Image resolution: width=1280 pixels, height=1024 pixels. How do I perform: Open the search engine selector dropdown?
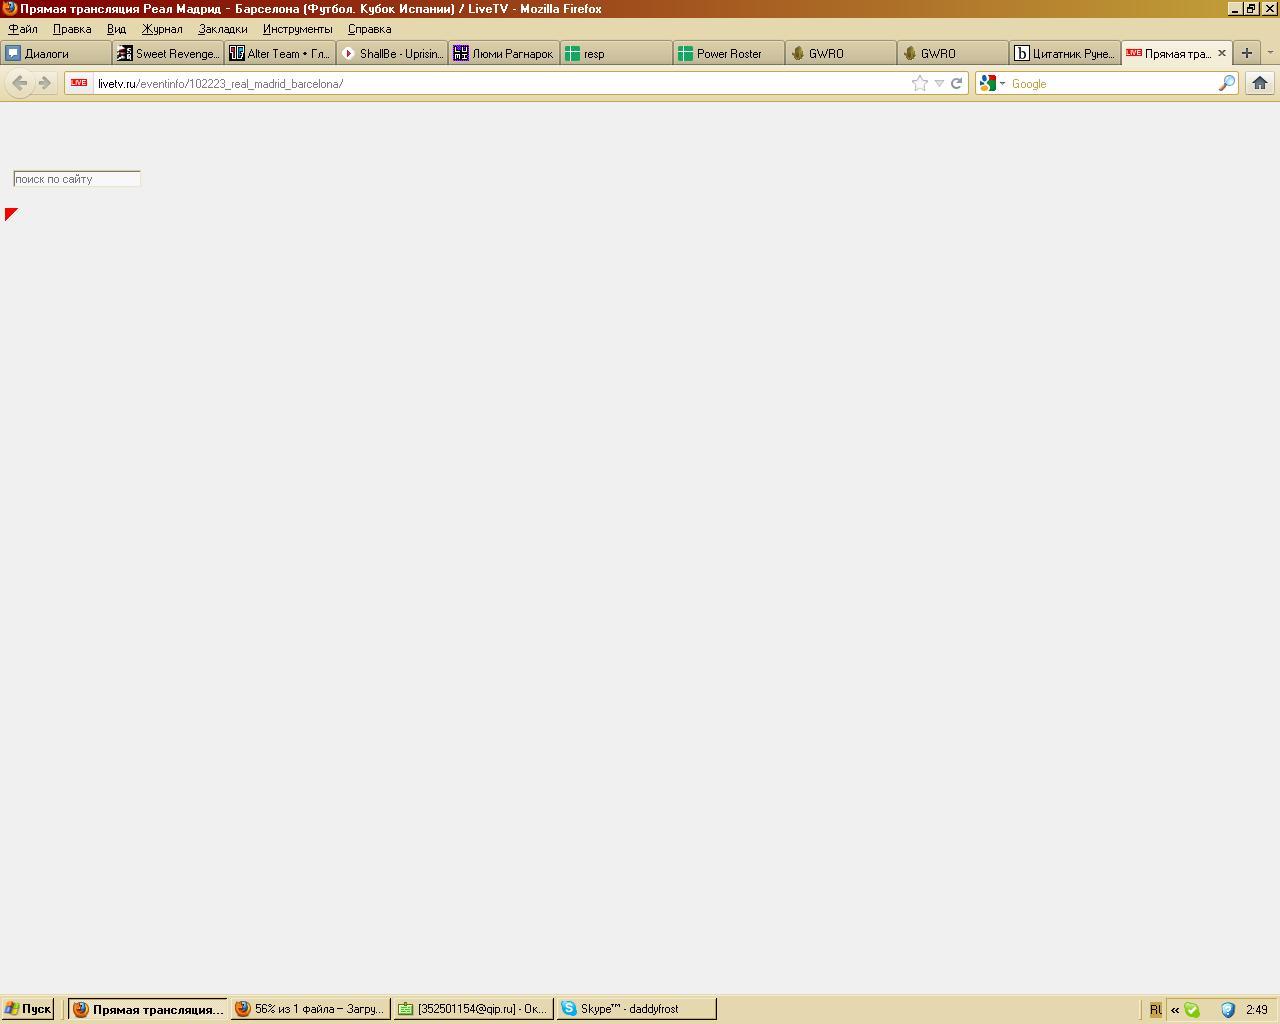(x=992, y=83)
